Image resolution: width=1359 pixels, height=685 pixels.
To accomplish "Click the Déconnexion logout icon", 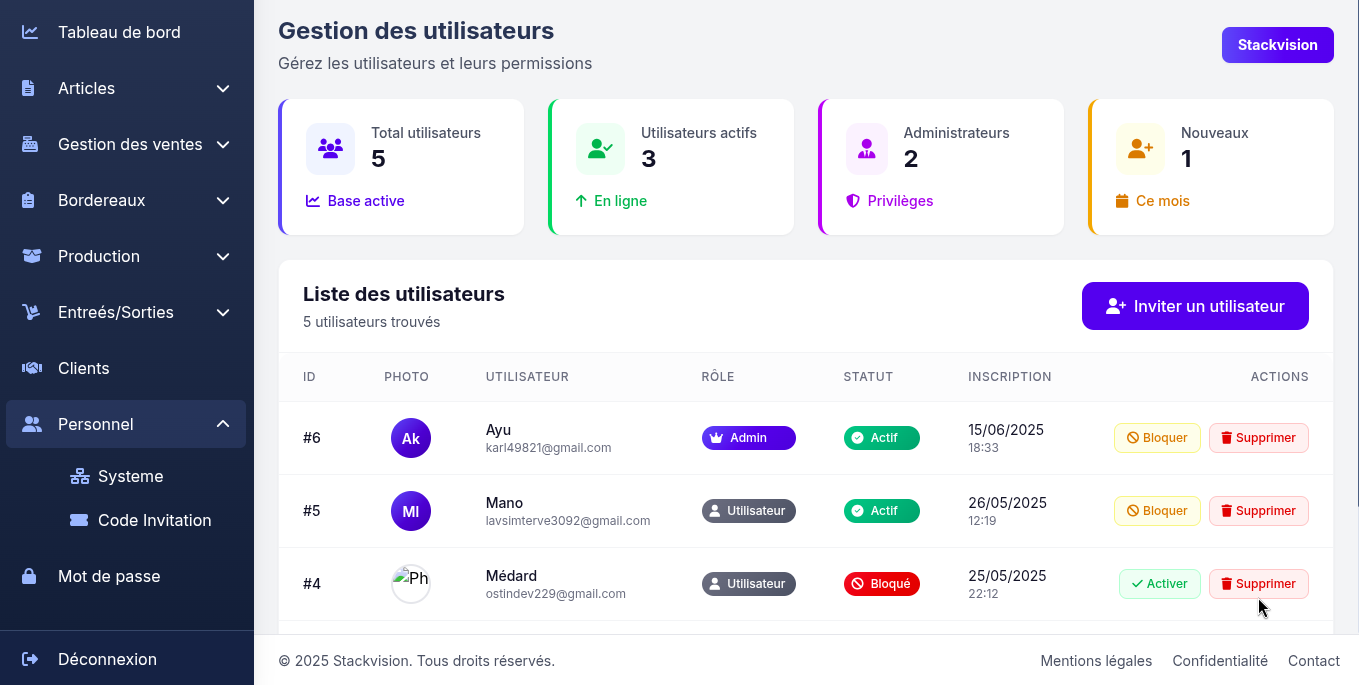I will pos(30,659).
